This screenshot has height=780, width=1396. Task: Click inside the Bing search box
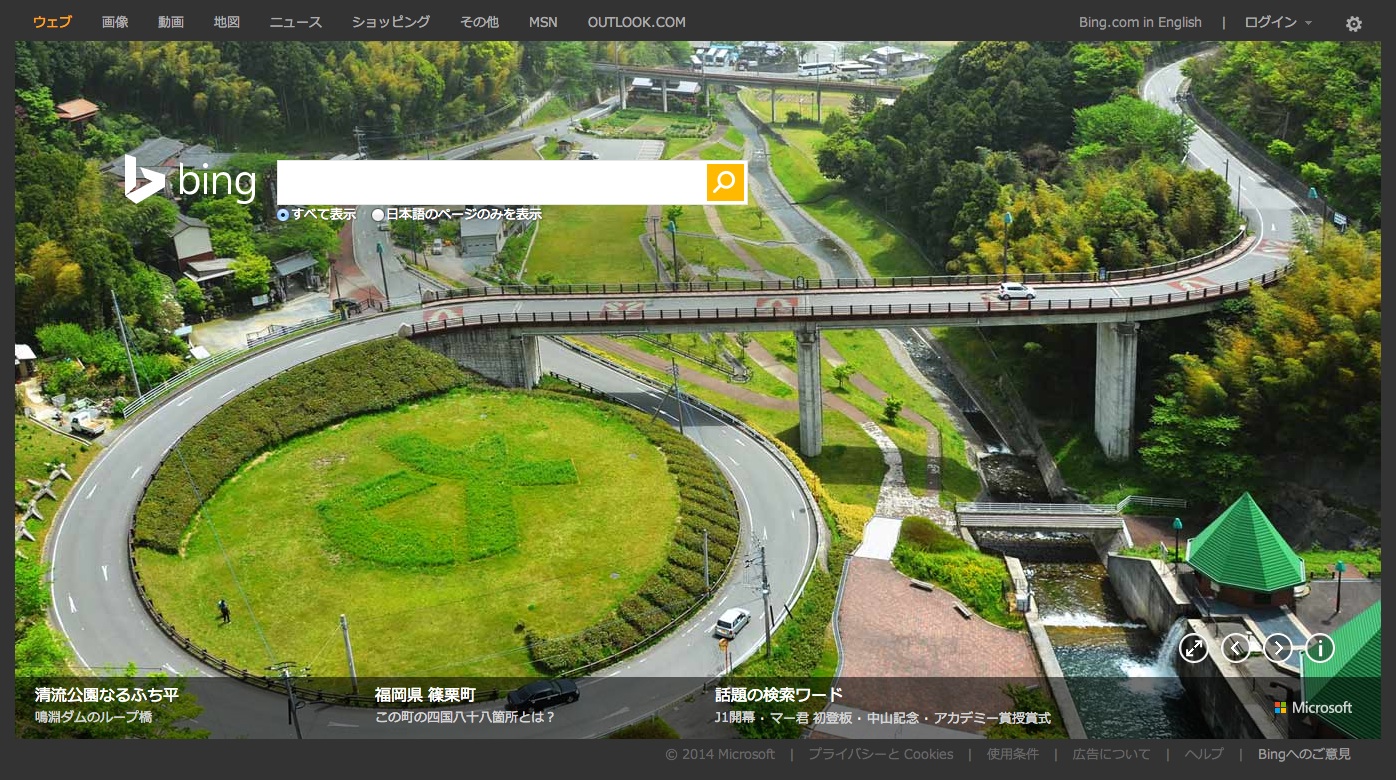coord(490,182)
